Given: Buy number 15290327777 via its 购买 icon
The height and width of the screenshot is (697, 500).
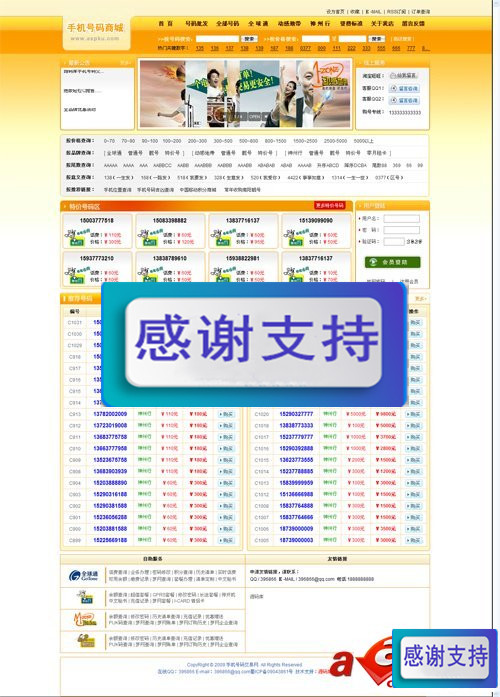Looking at the screenshot, I should click(x=413, y=414).
